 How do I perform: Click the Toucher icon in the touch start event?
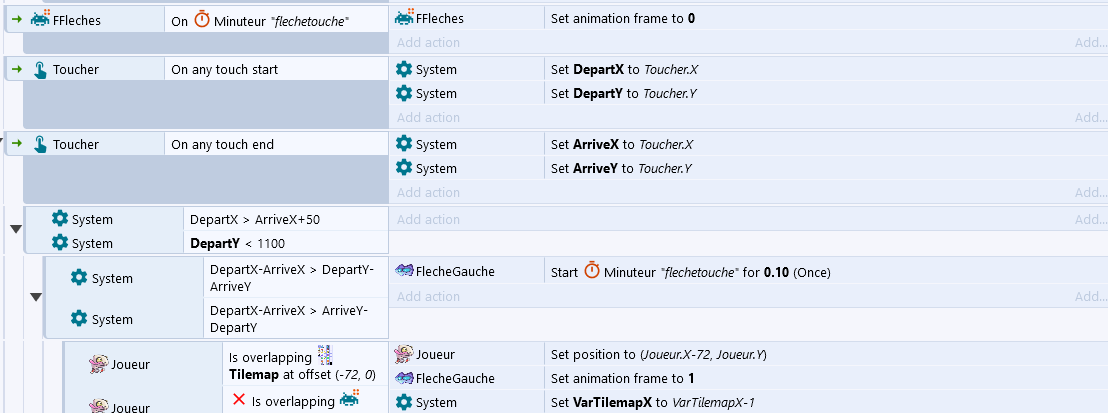click(41, 69)
